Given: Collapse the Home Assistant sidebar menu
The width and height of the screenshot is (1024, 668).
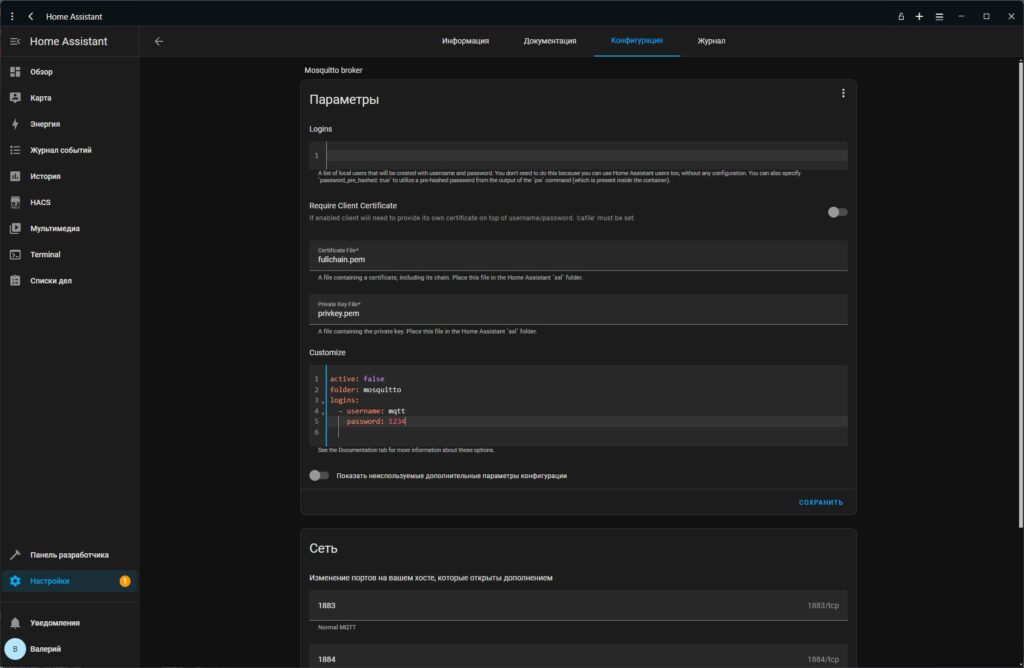Looking at the screenshot, I should [x=15, y=41].
